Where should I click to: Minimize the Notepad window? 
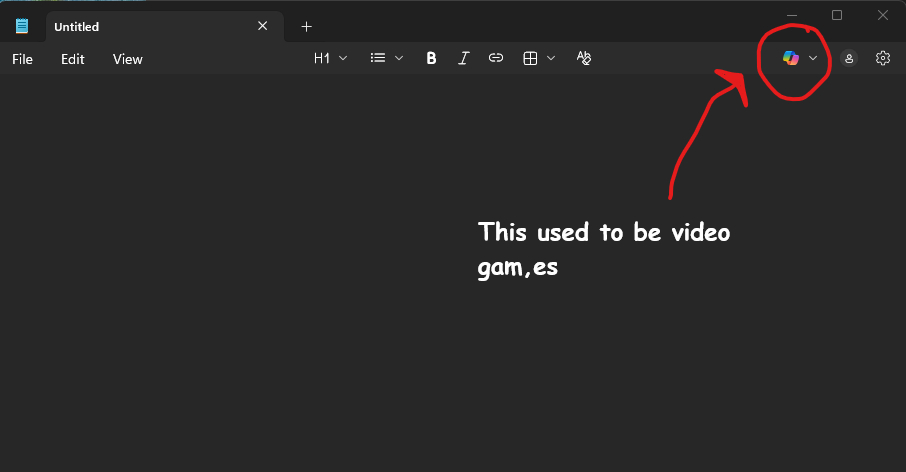tap(792, 15)
